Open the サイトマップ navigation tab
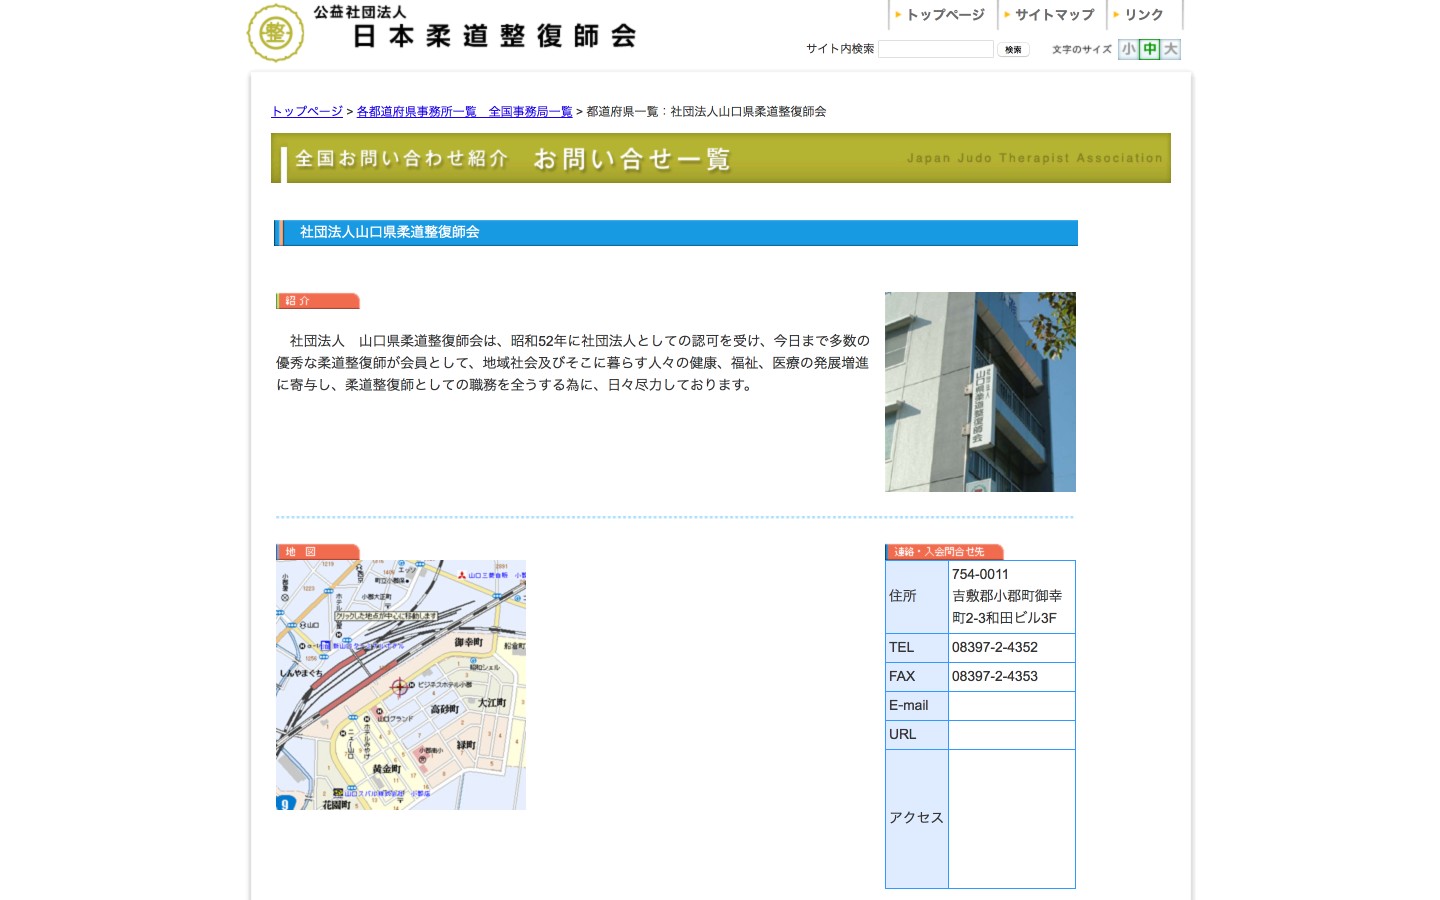This screenshot has height=900, width=1440. [x=1050, y=15]
